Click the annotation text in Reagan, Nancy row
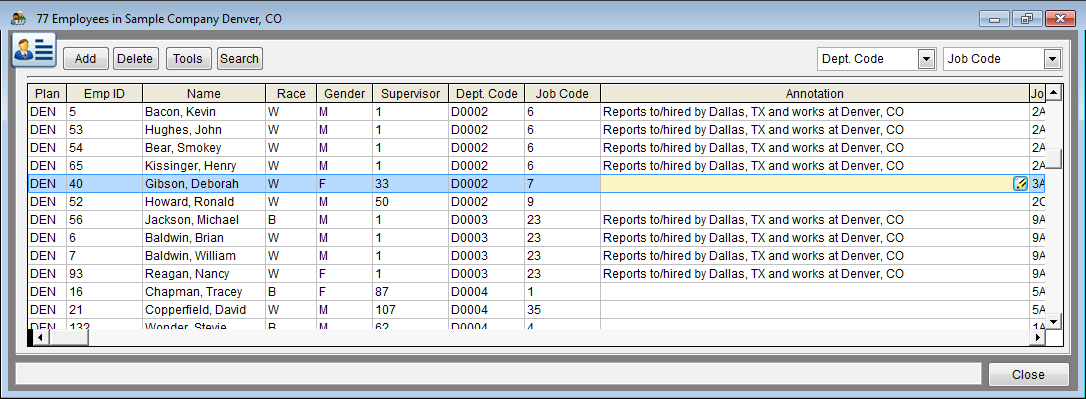The image size is (1086, 399). tap(754, 274)
